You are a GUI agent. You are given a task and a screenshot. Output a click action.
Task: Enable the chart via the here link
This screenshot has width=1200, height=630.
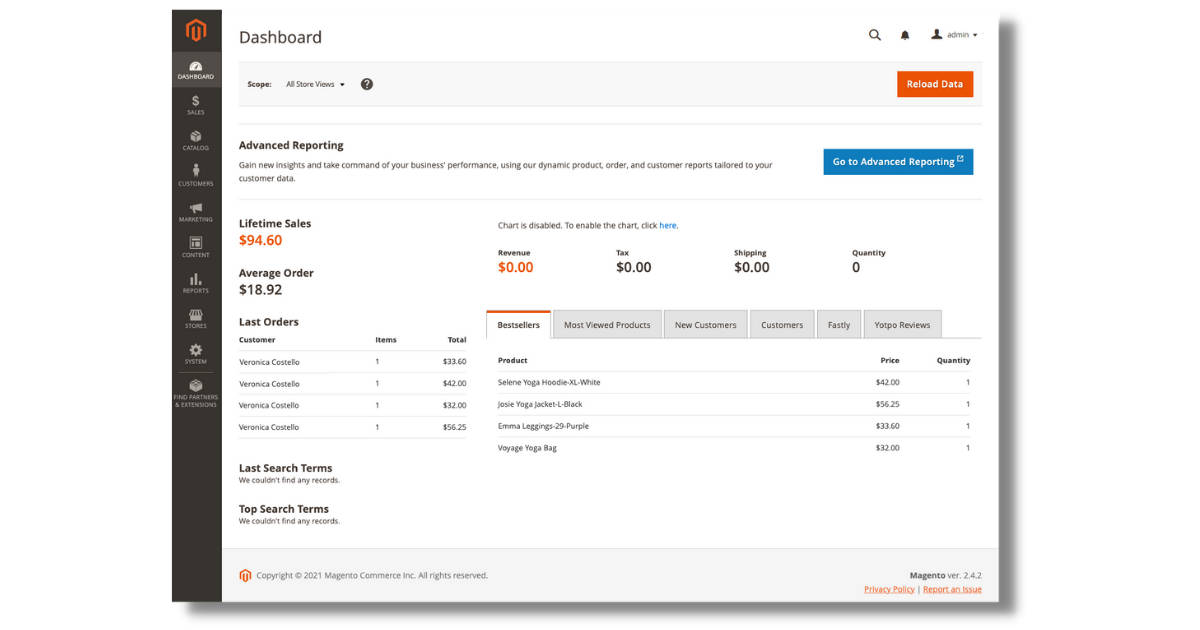(668, 225)
